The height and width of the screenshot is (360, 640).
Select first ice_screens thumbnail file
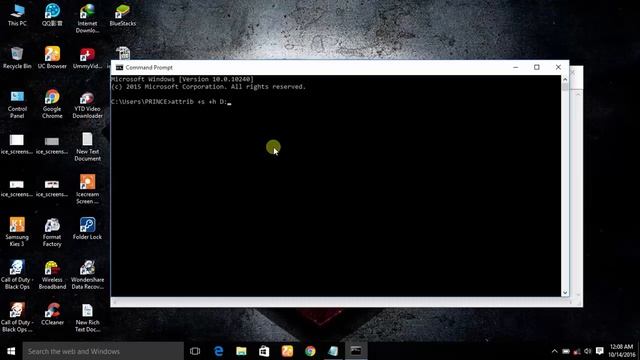click(17, 144)
